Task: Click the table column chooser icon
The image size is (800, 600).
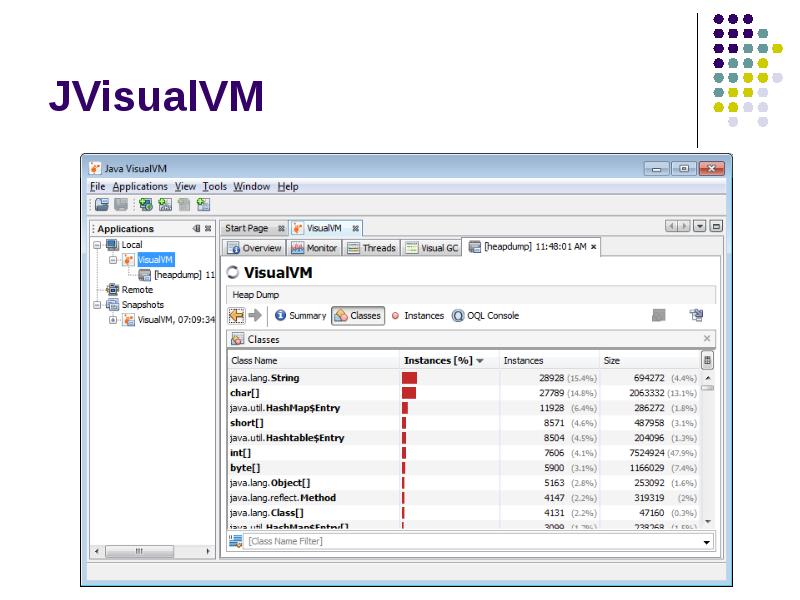Action: coord(707,360)
